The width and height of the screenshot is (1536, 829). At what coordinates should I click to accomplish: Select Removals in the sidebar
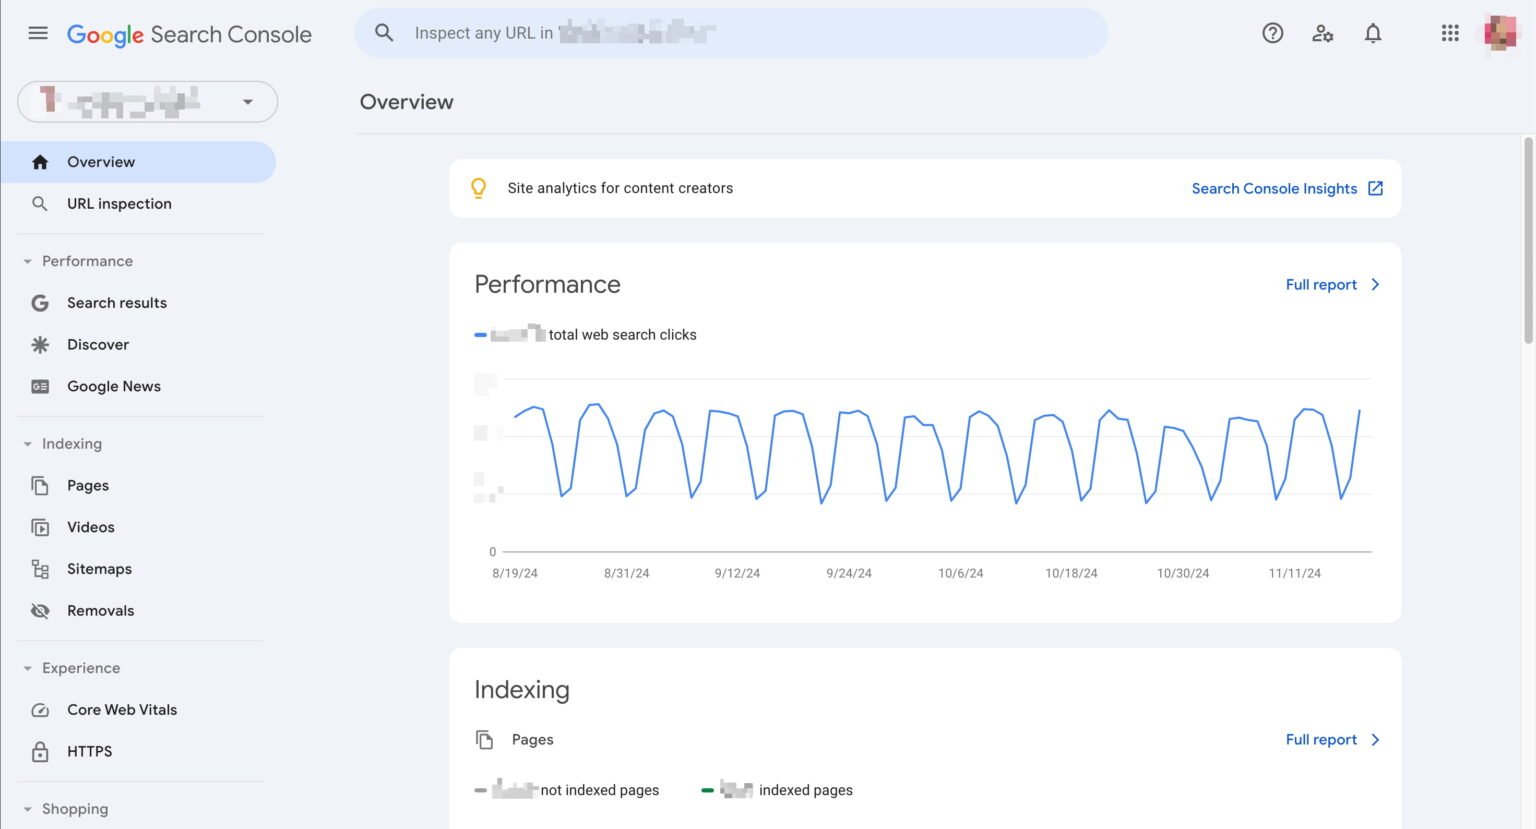[100, 610]
